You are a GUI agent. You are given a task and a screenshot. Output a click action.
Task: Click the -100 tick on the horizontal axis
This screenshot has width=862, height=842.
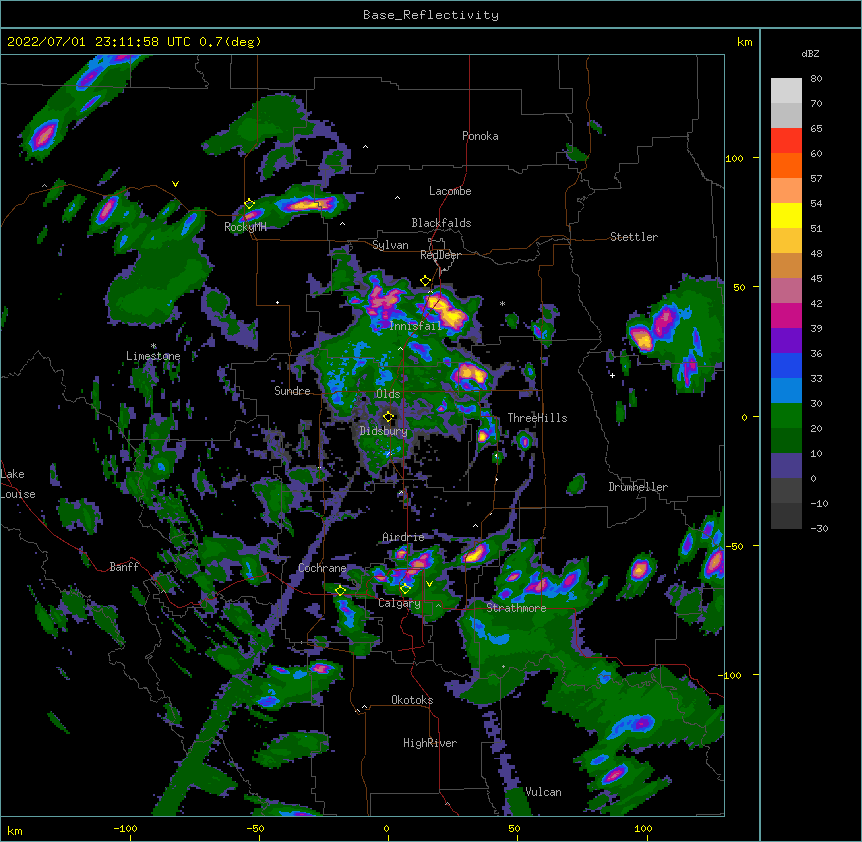(125, 828)
